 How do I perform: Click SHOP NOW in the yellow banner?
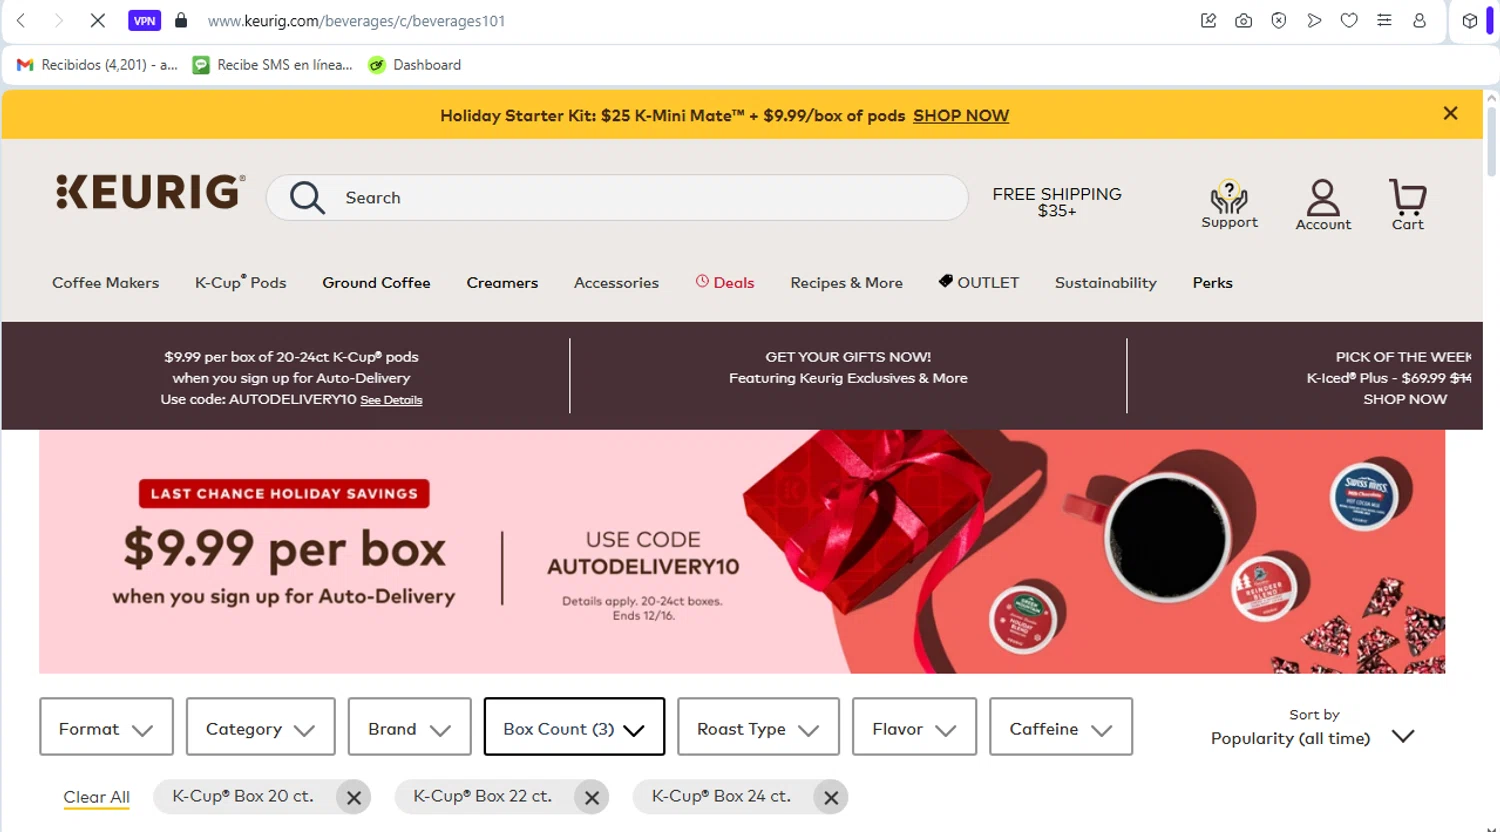pyautogui.click(x=961, y=116)
